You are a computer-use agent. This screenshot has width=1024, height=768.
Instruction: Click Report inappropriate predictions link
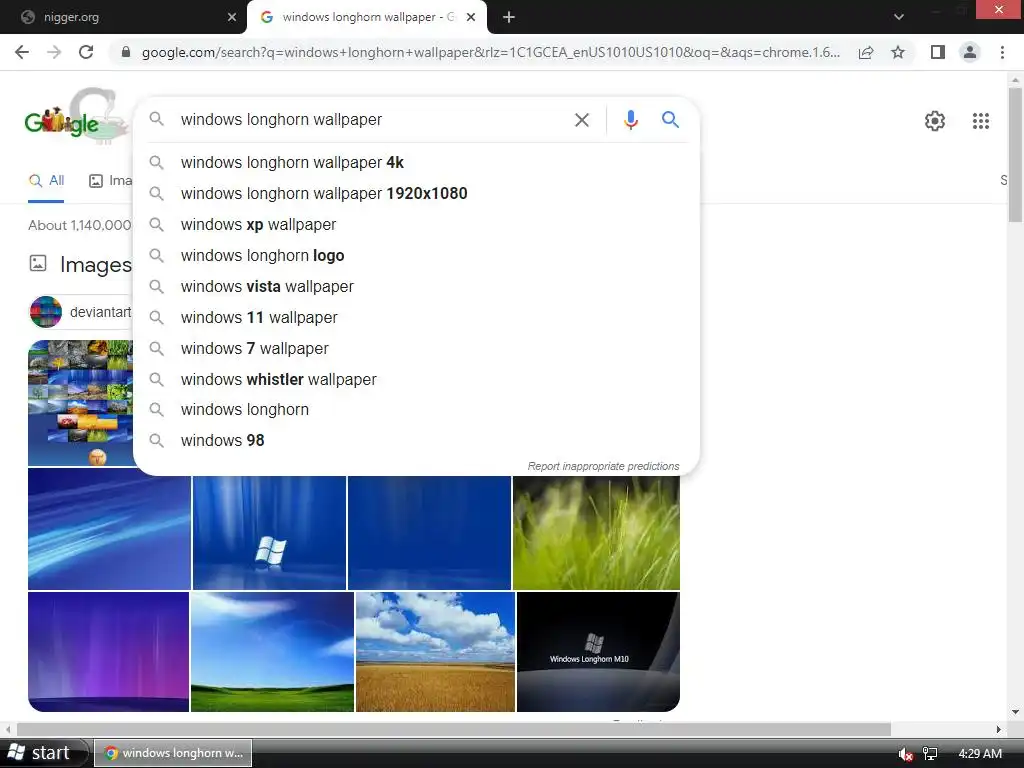[x=603, y=466]
